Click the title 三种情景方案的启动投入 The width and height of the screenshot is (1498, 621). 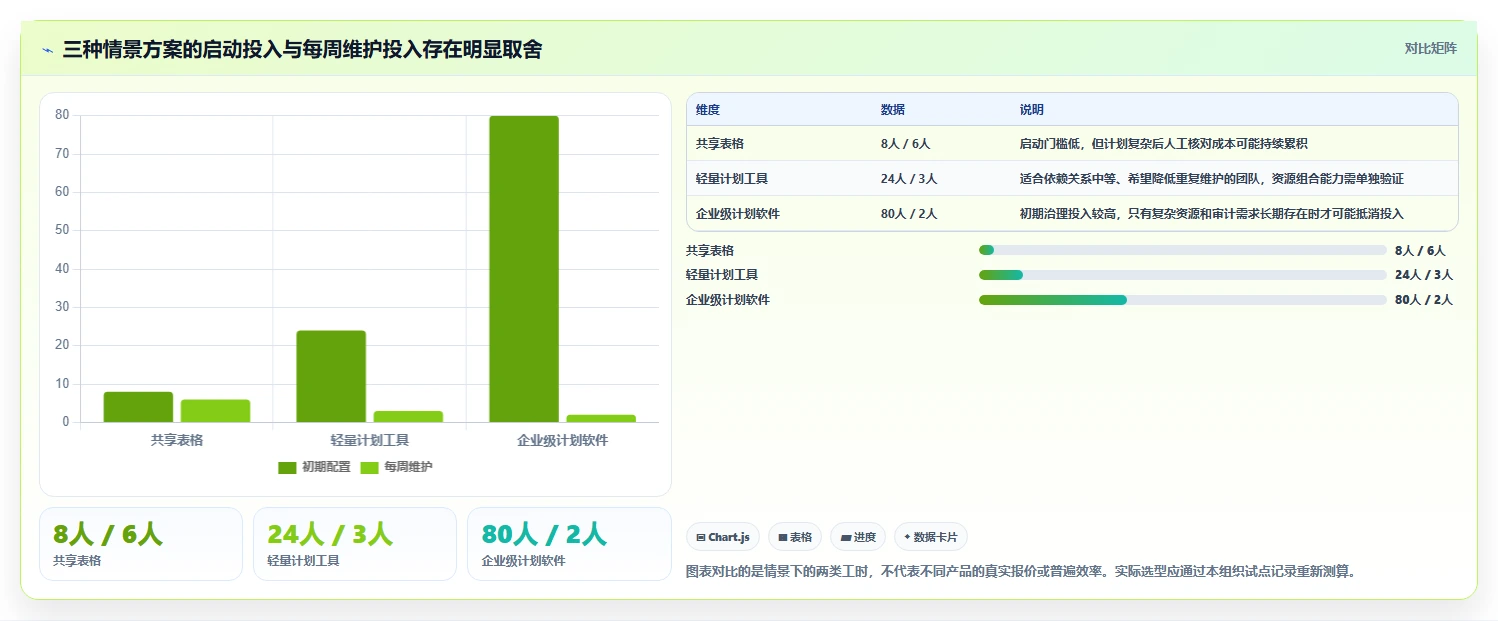302,49
